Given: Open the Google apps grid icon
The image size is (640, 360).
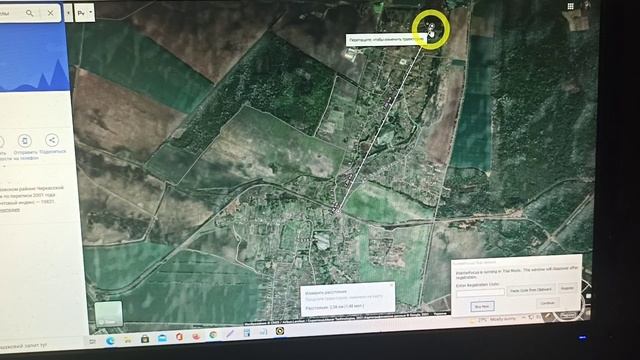Looking at the screenshot, I should point(570,6).
